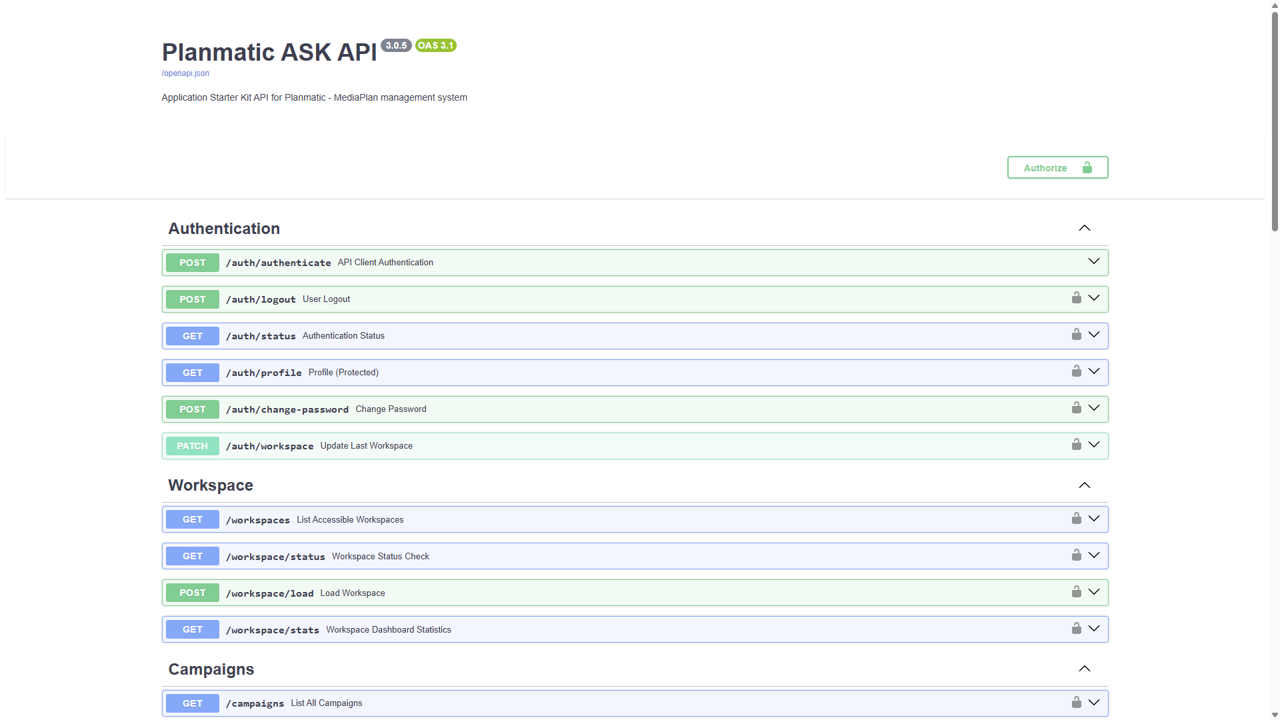1280x720 pixels.
Task: Click the lock icon on /workspace/stats row
Action: point(1076,629)
